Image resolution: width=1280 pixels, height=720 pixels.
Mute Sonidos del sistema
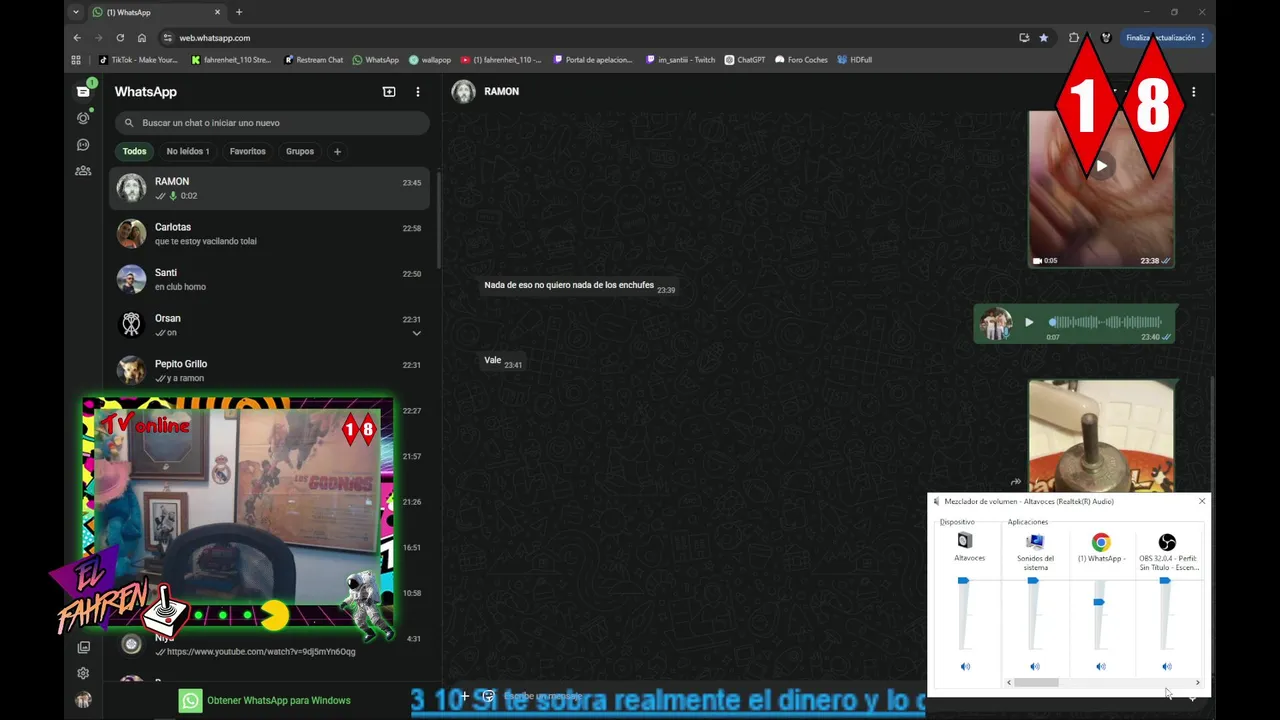[1035, 666]
